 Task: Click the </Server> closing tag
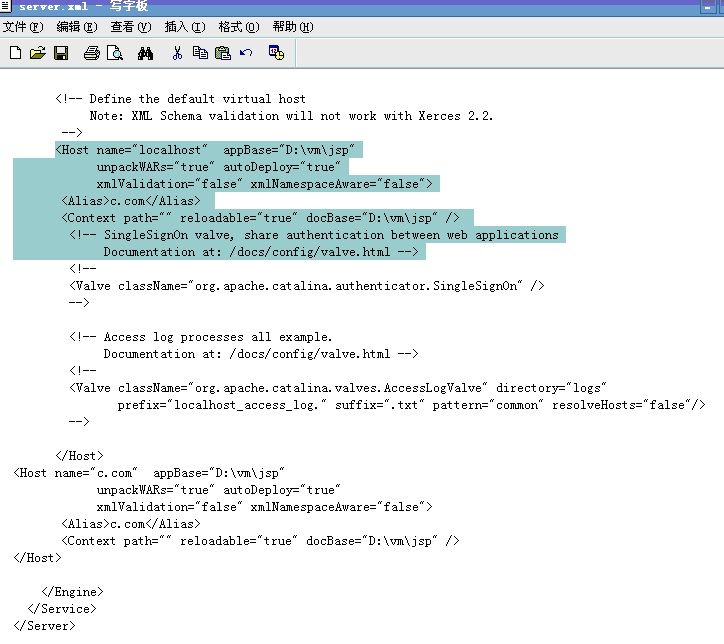click(44, 626)
